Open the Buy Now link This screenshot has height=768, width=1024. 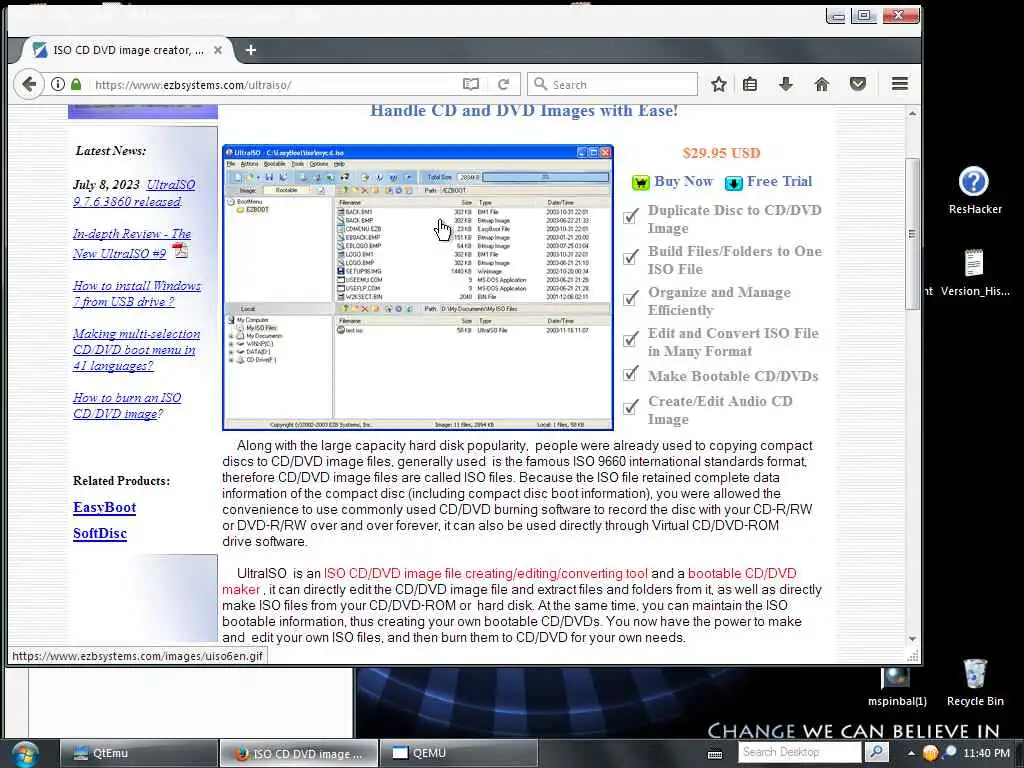(x=683, y=182)
